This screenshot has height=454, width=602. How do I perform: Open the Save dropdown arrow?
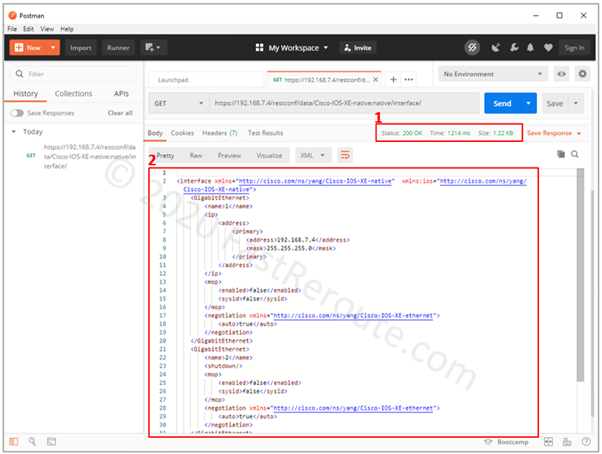(x=576, y=103)
